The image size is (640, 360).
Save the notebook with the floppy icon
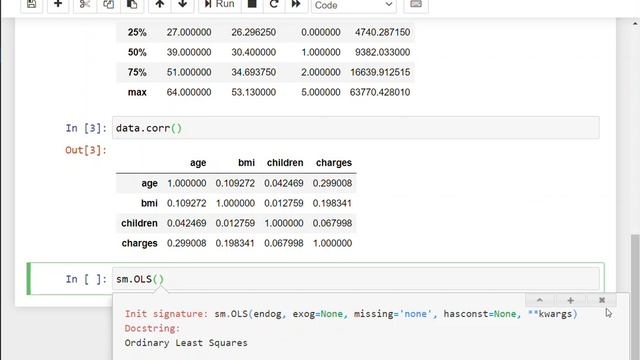pyautogui.click(x=31, y=4)
